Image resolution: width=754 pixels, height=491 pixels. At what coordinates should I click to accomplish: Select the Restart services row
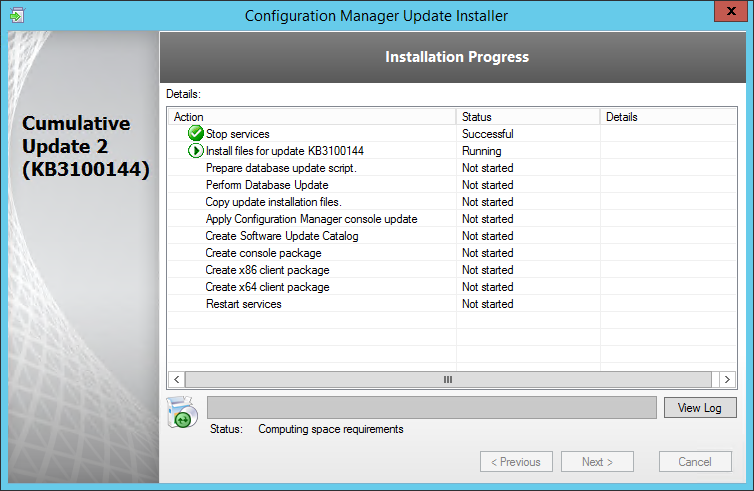pos(452,304)
